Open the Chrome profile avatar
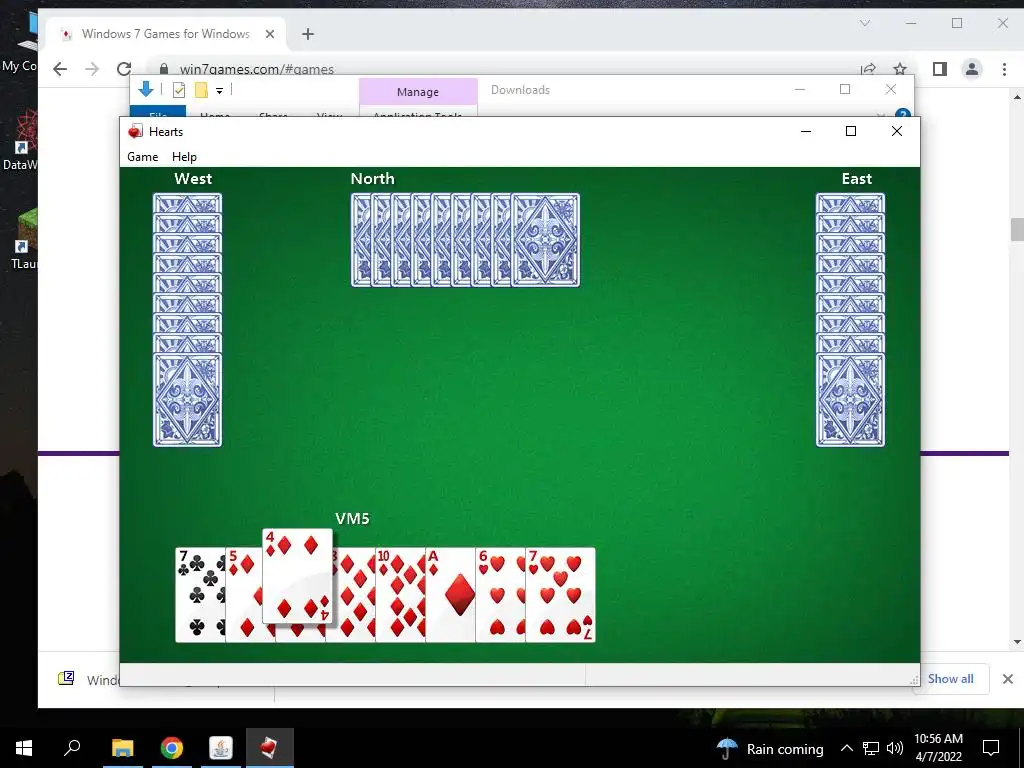Image resolution: width=1024 pixels, height=768 pixels. click(972, 69)
